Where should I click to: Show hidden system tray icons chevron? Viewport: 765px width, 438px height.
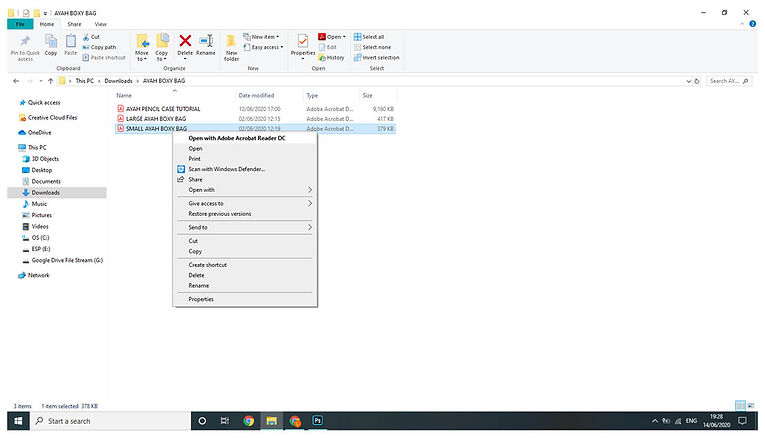click(x=655, y=421)
